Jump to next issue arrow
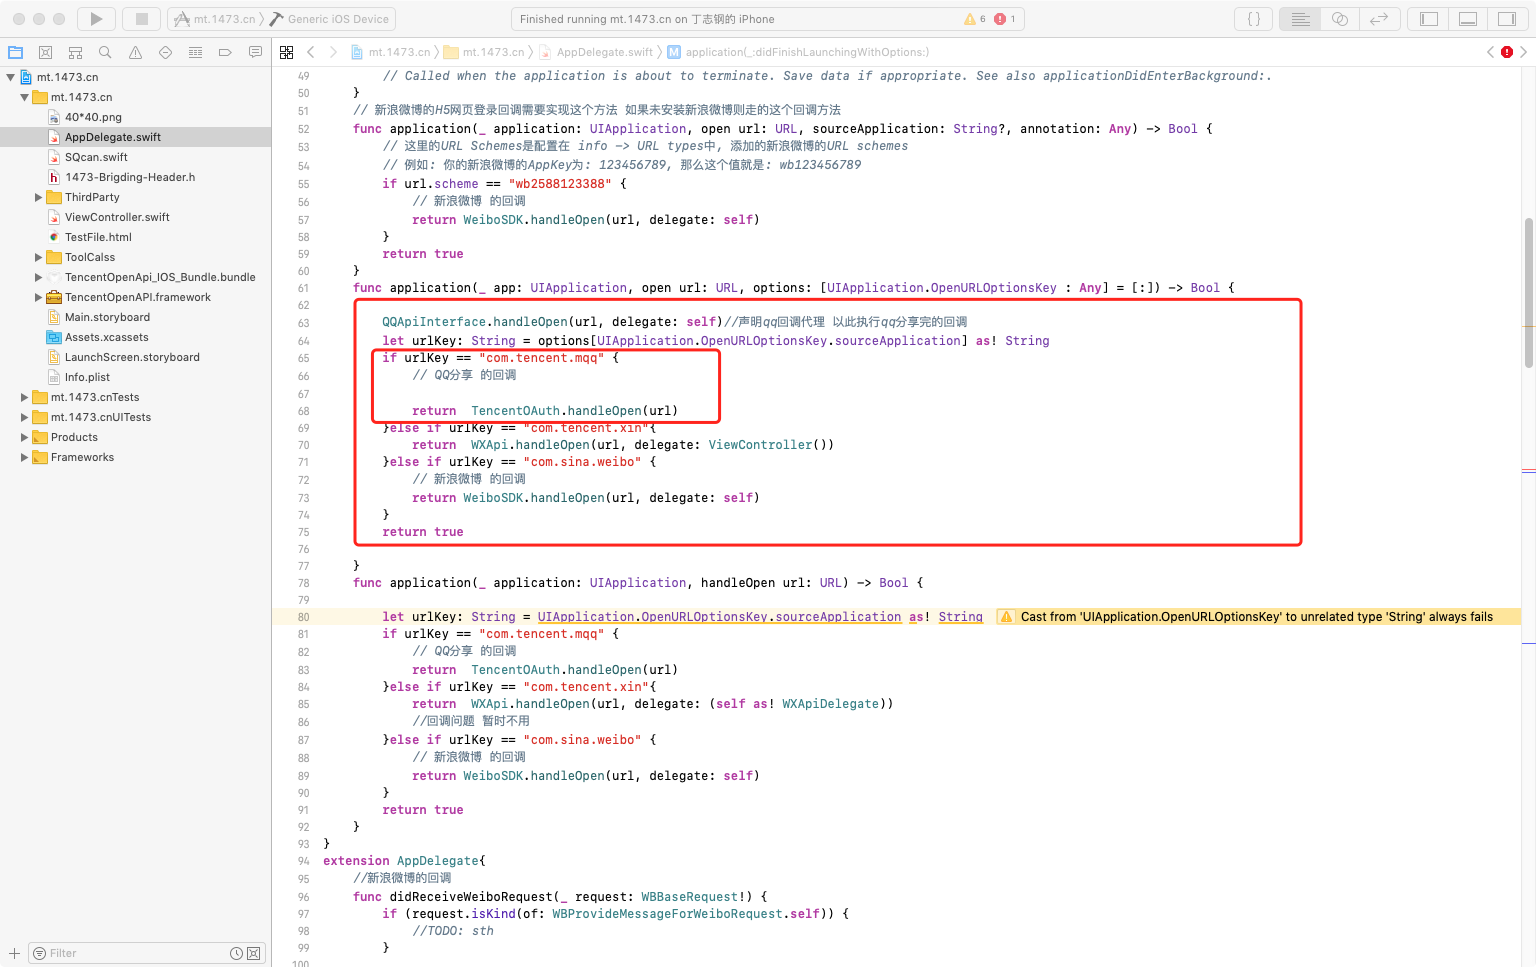The height and width of the screenshot is (967, 1536). pos(1524,52)
